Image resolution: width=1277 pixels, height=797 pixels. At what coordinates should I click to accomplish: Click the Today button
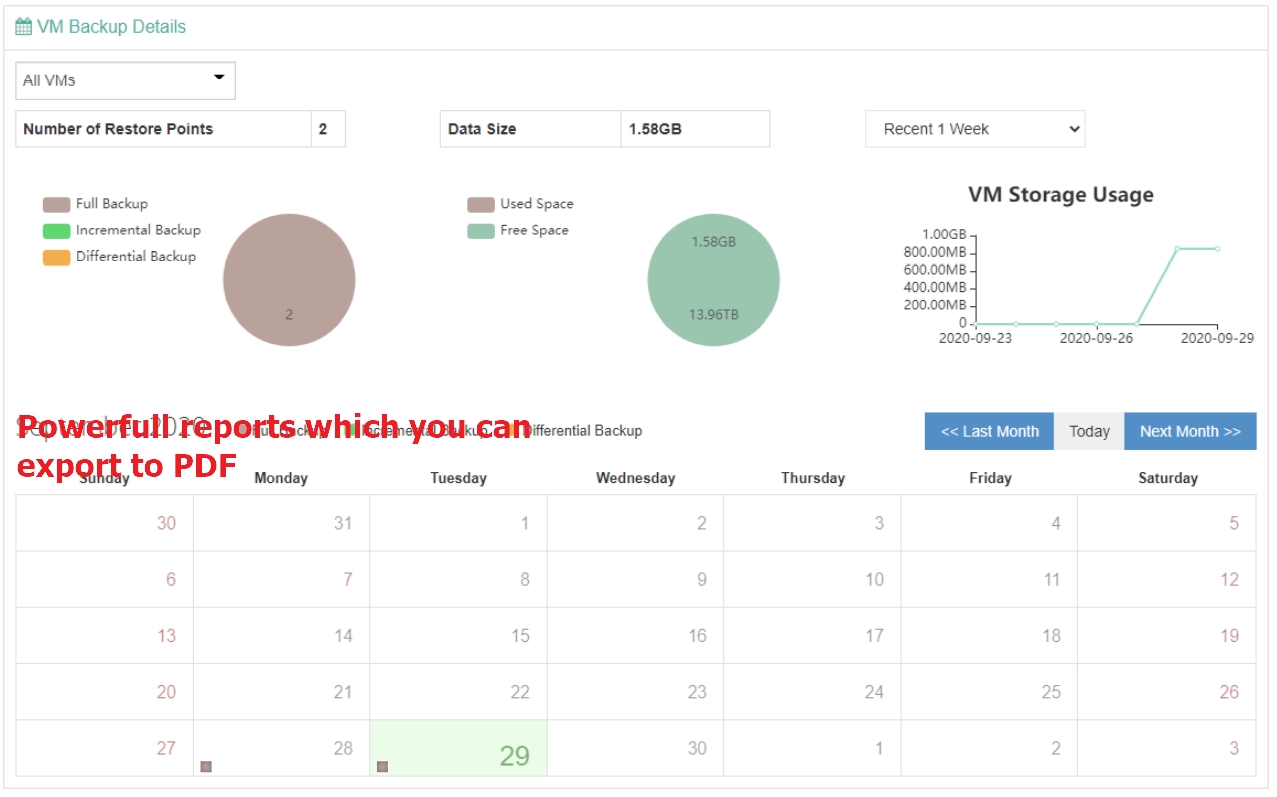(1089, 431)
